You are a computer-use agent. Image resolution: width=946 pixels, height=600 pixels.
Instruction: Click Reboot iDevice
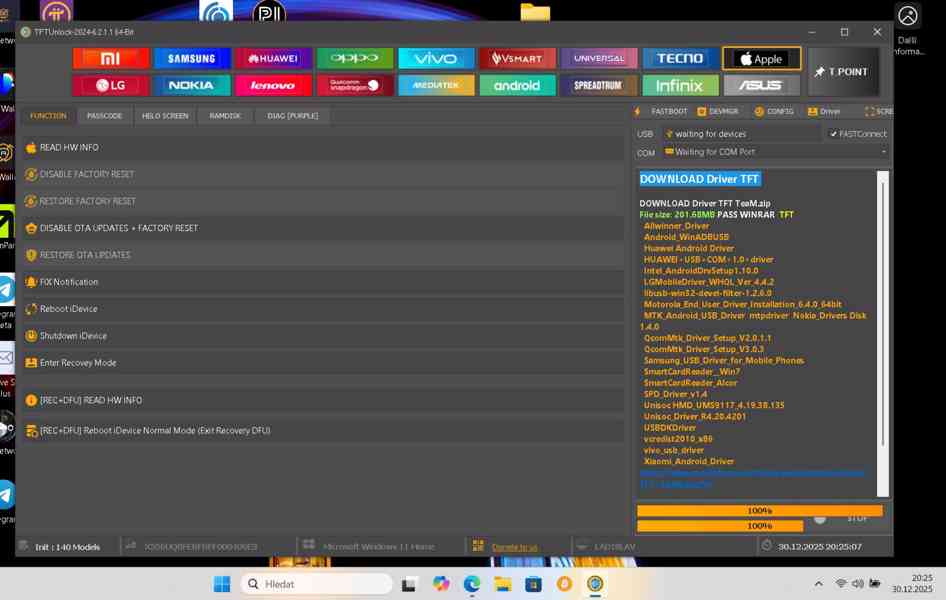[x=68, y=309]
